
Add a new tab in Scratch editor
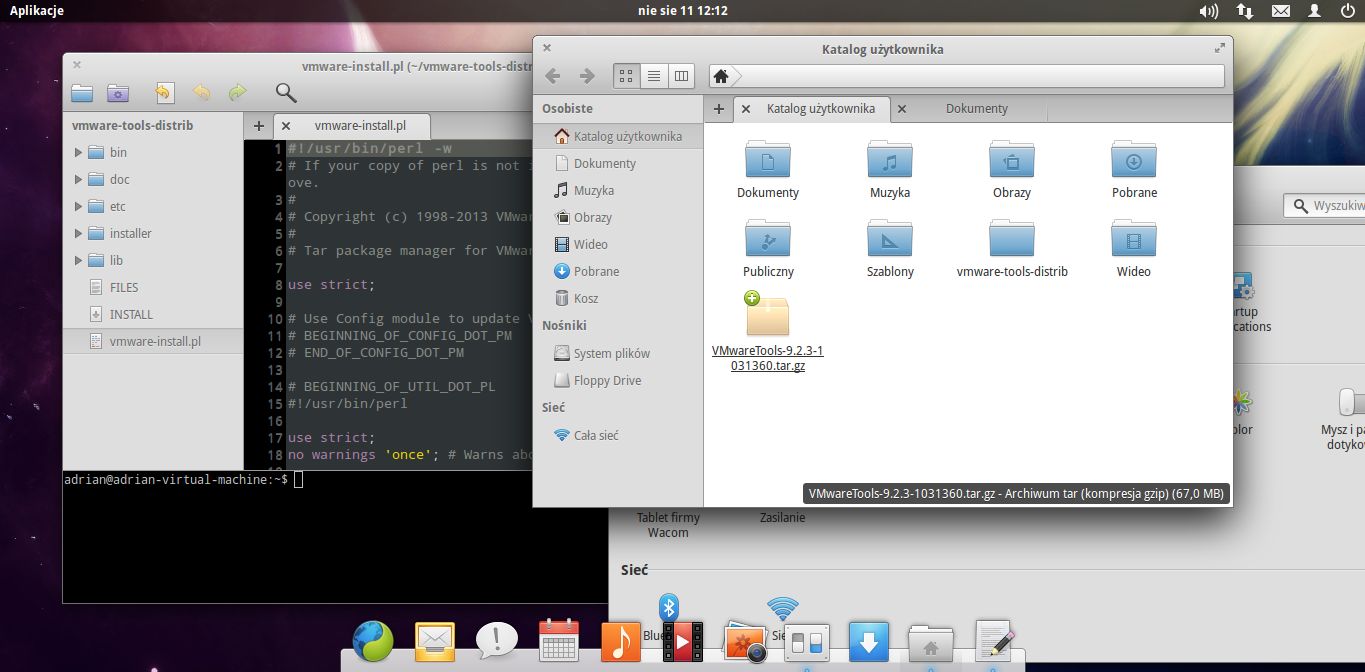point(258,126)
